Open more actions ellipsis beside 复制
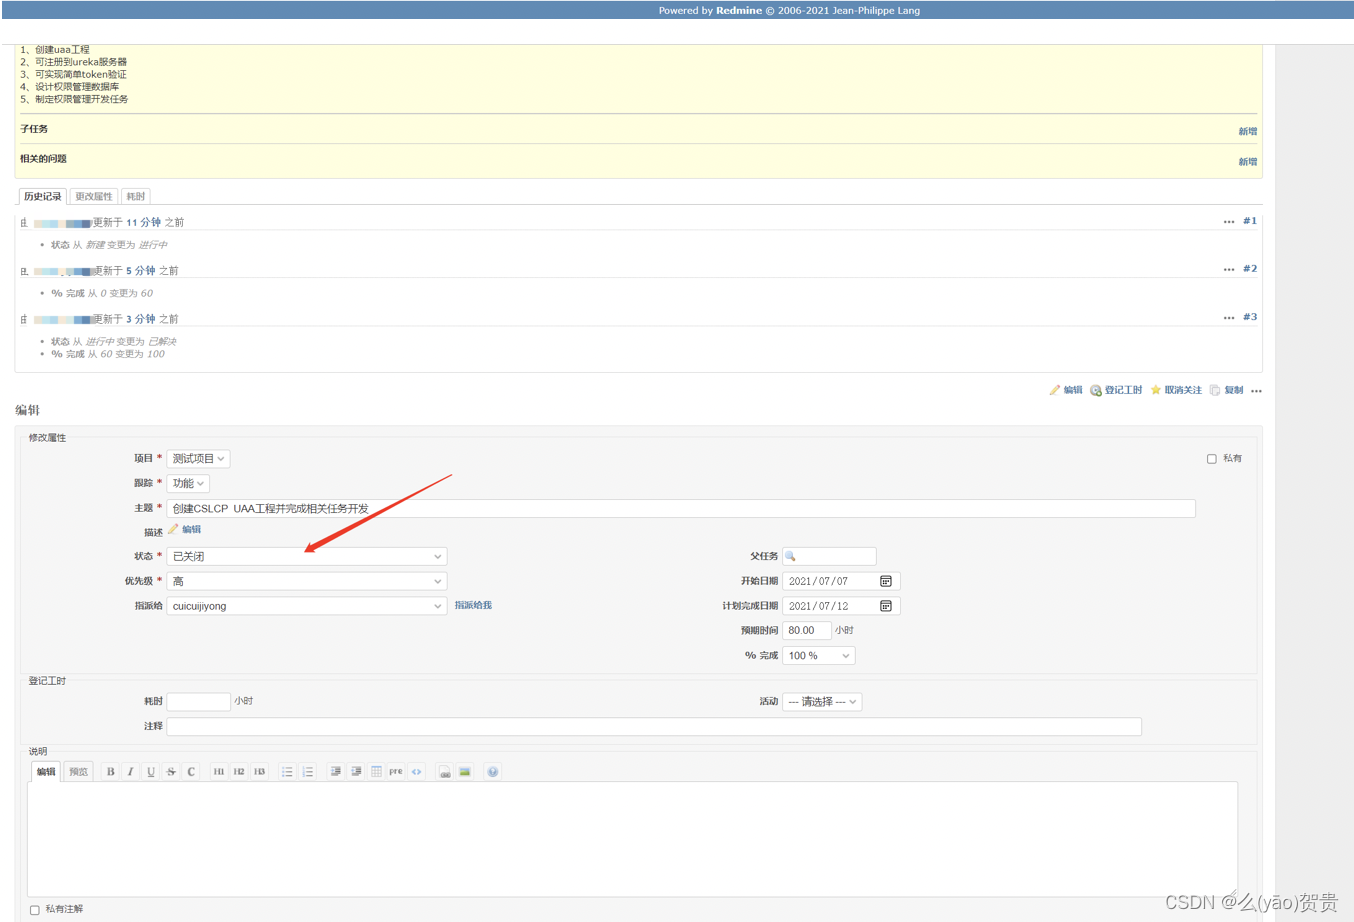1354x922 pixels. pyautogui.click(x=1256, y=391)
